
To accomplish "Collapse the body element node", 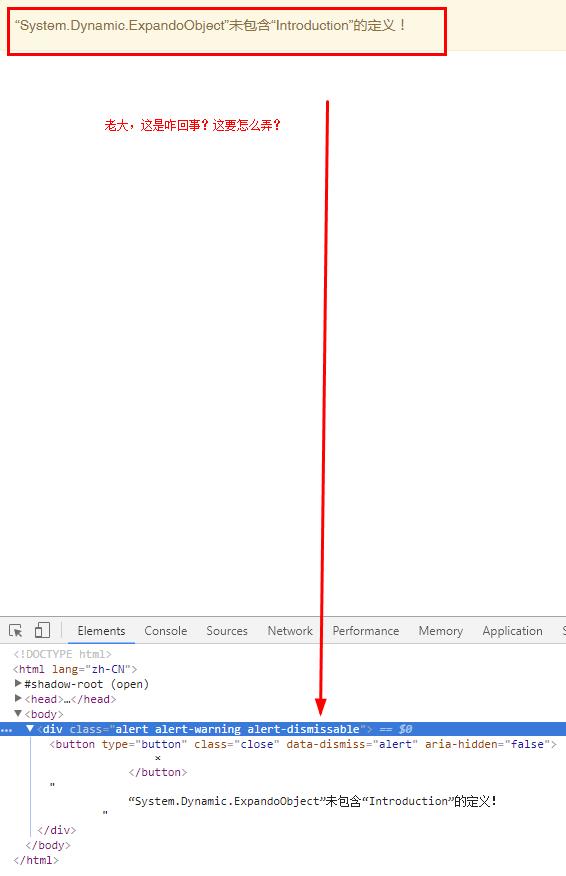I will pyautogui.click(x=18, y=713).
